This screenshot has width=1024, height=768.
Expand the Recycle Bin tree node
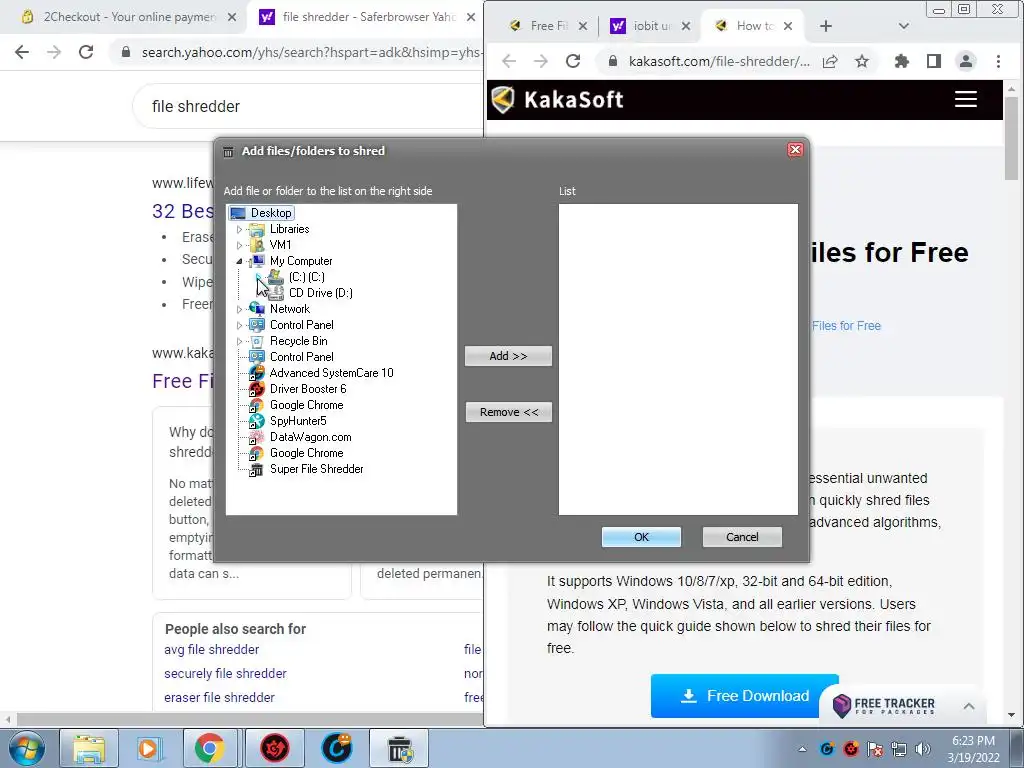click(239, 342)
